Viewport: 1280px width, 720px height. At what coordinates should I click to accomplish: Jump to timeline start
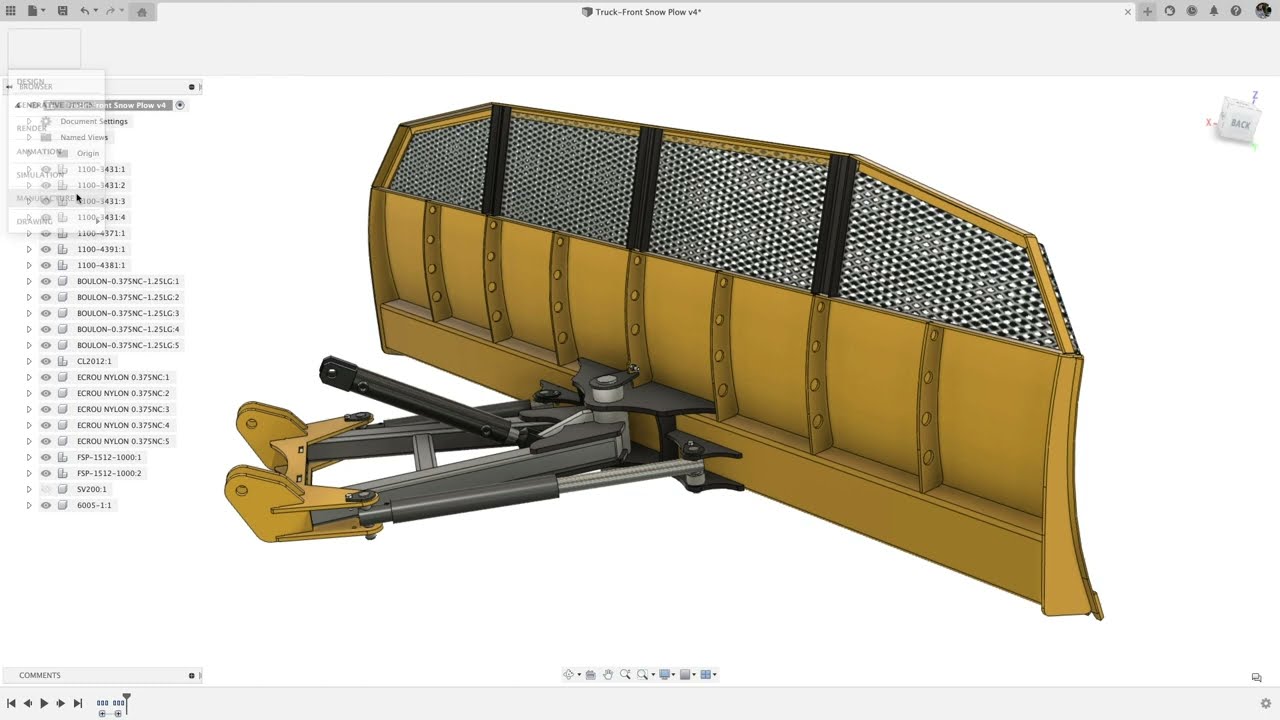tap(11, 704)
